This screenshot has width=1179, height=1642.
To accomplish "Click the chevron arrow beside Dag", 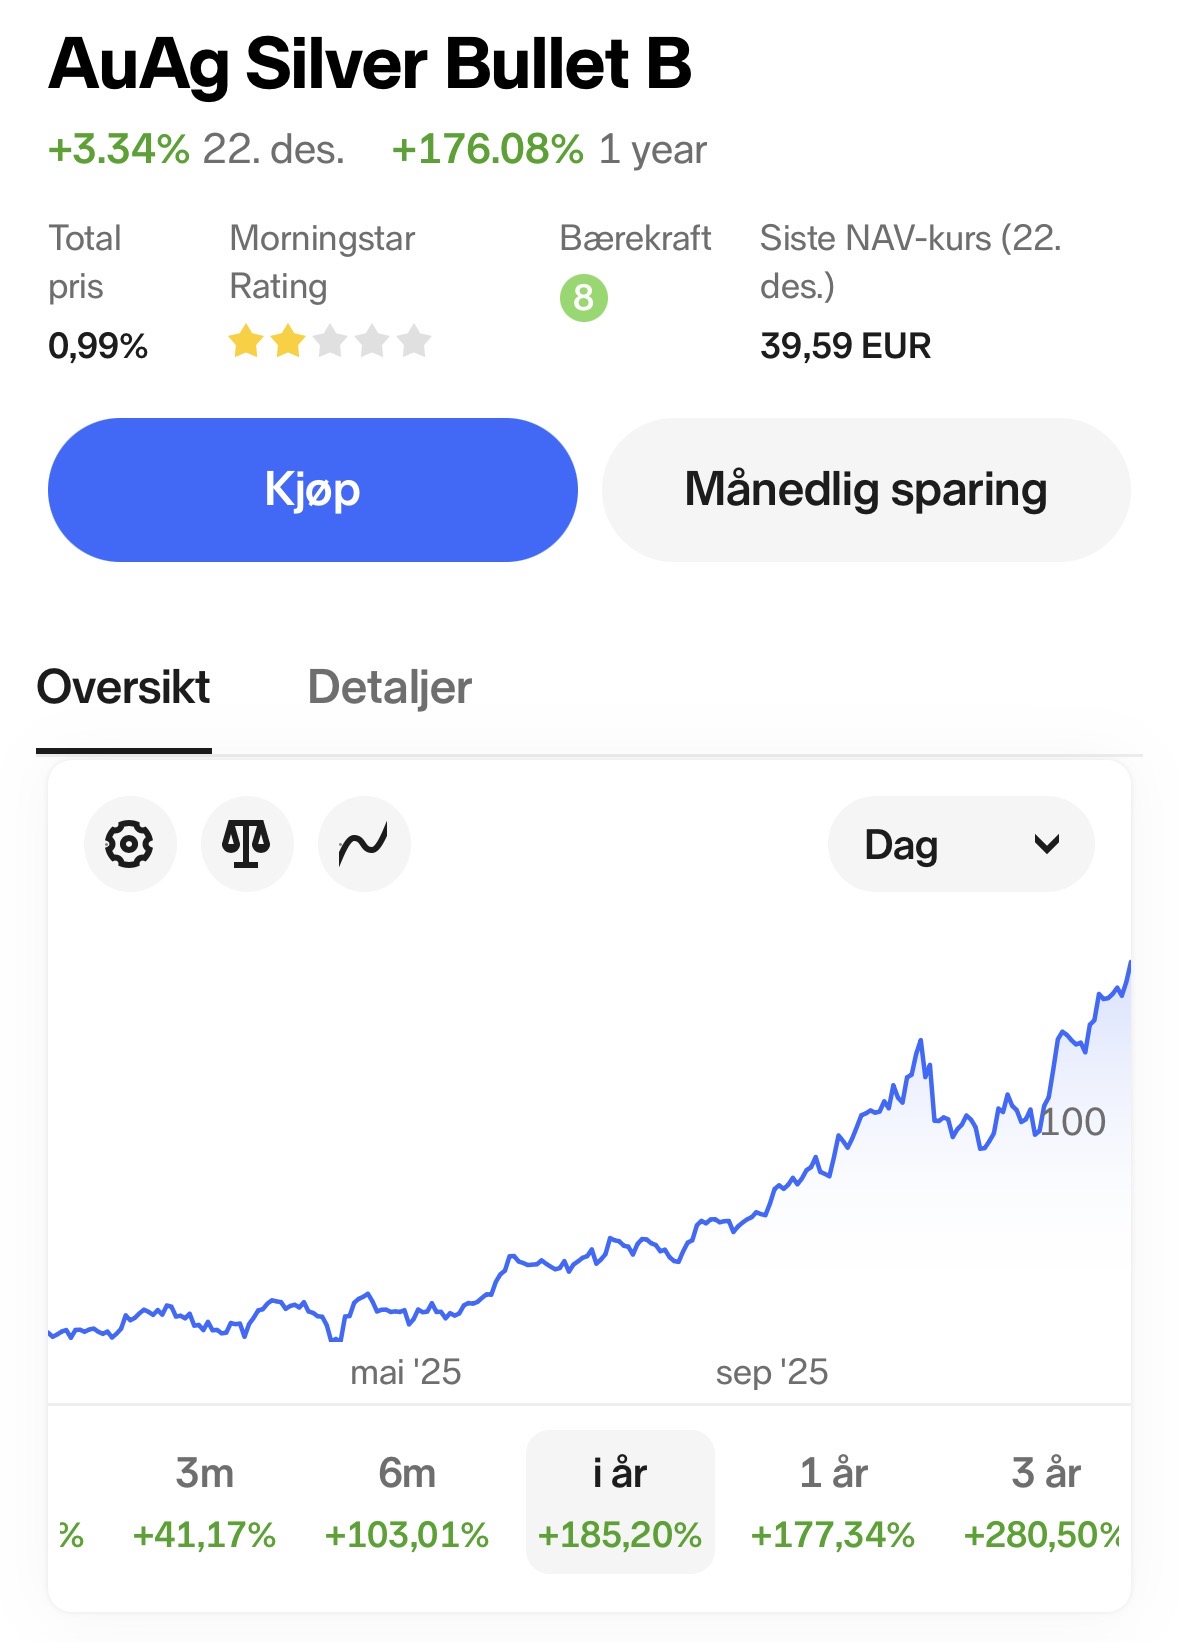I will (1046, 844).
